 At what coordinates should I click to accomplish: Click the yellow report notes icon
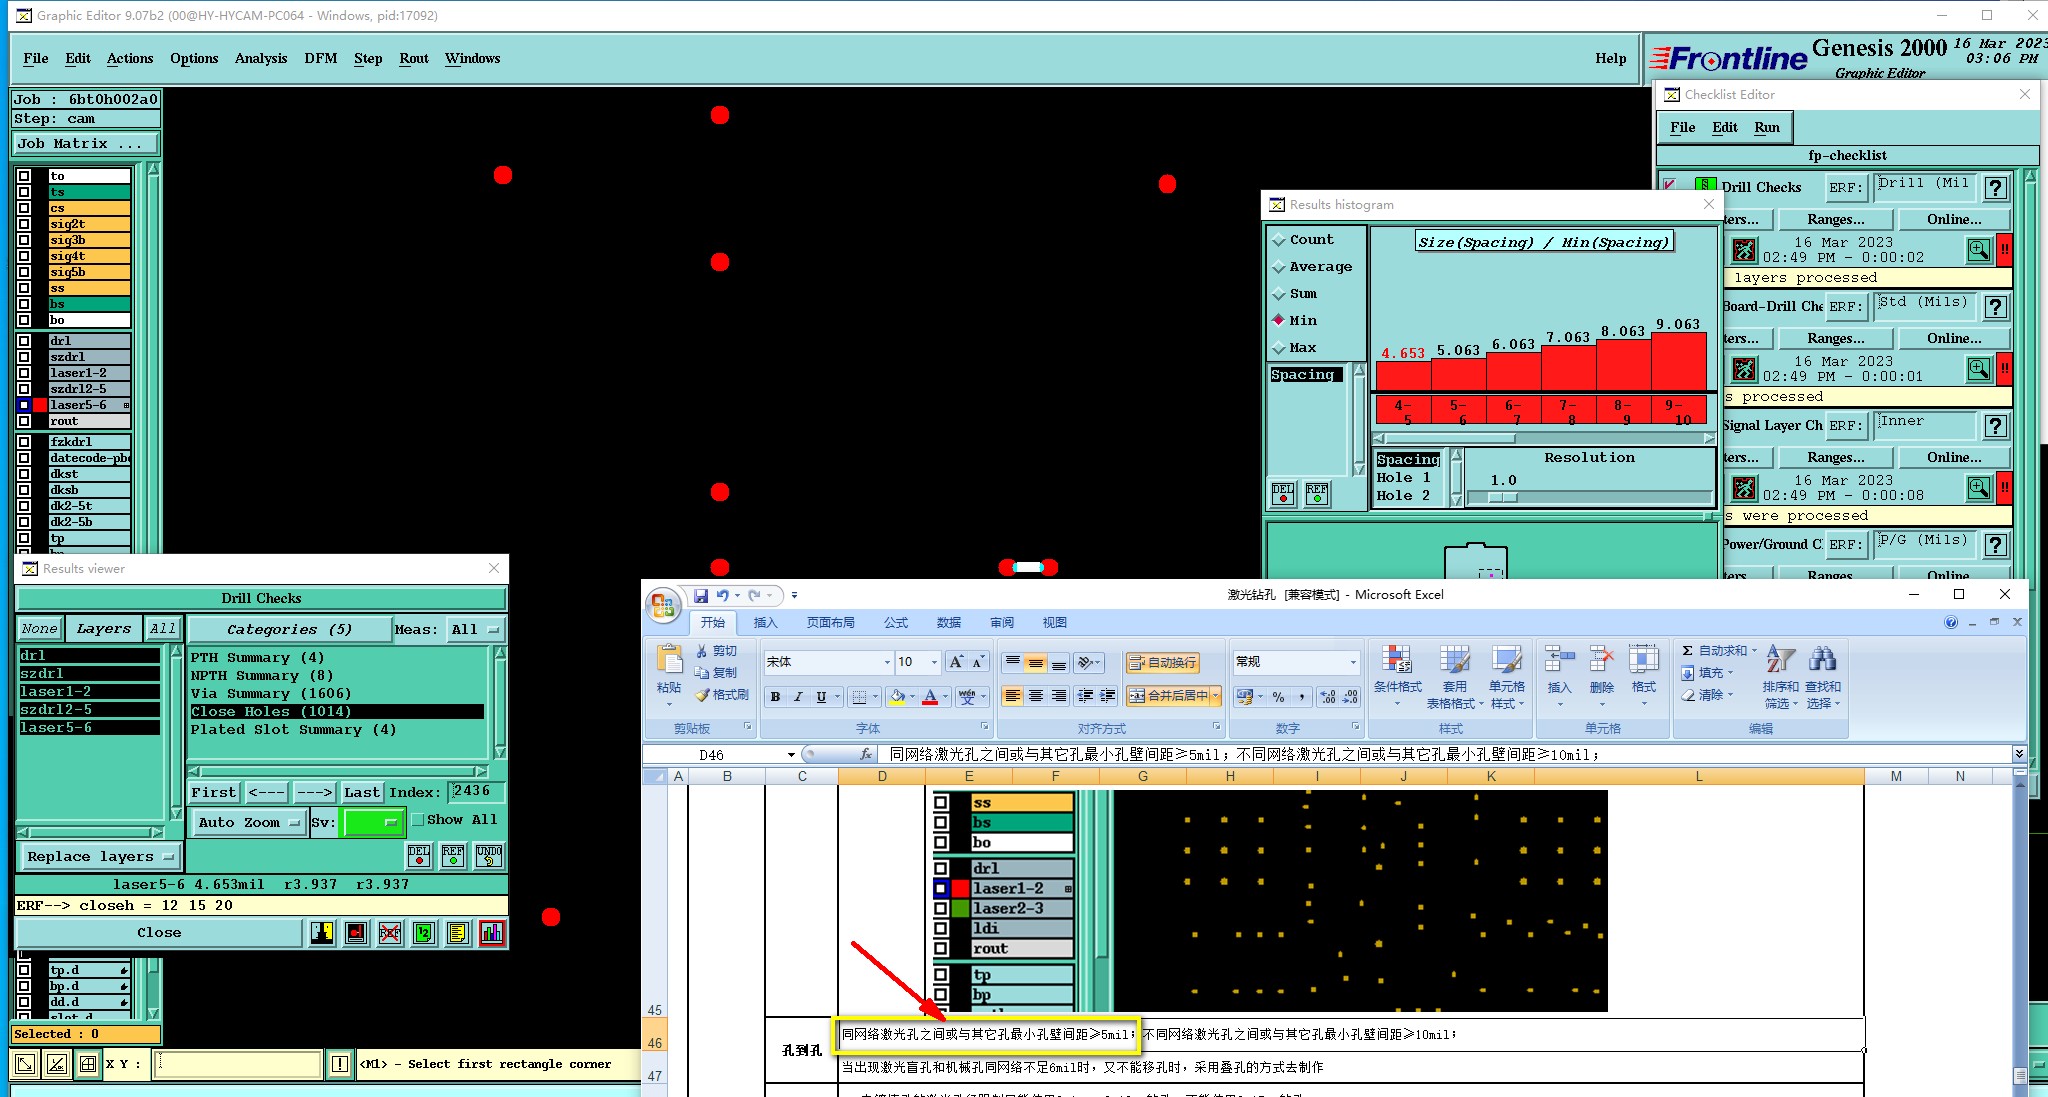[457, 933]
